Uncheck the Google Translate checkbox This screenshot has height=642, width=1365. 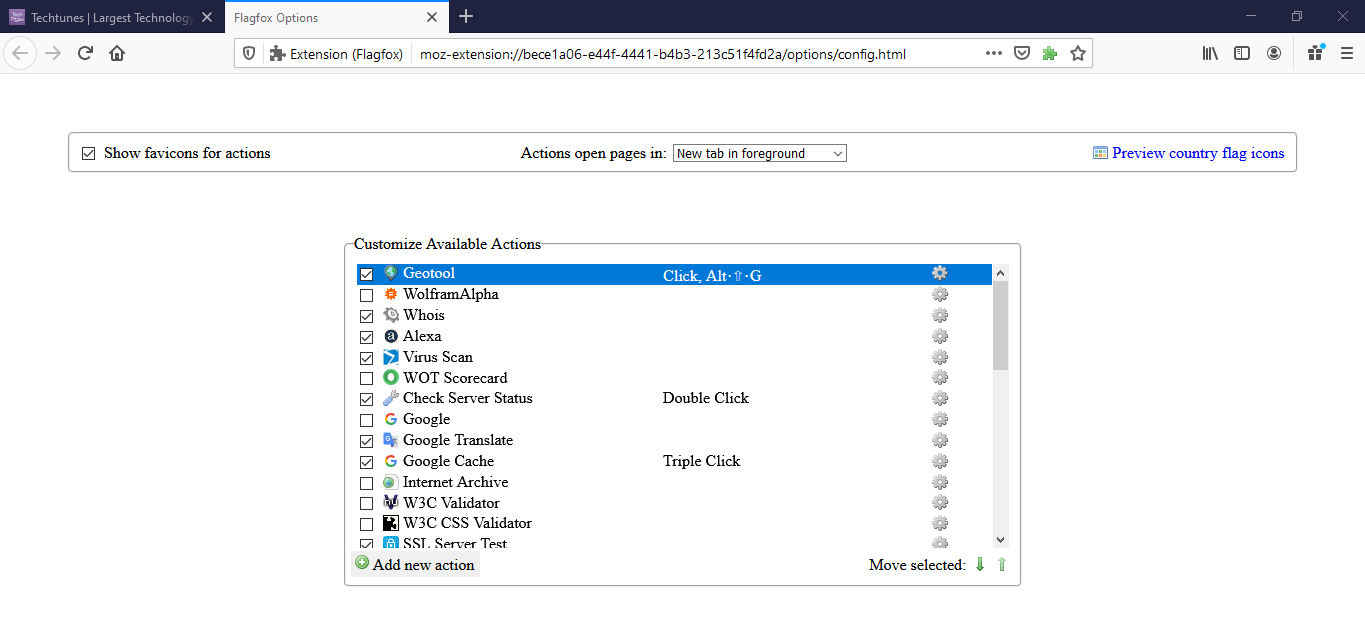coord(367,441)
